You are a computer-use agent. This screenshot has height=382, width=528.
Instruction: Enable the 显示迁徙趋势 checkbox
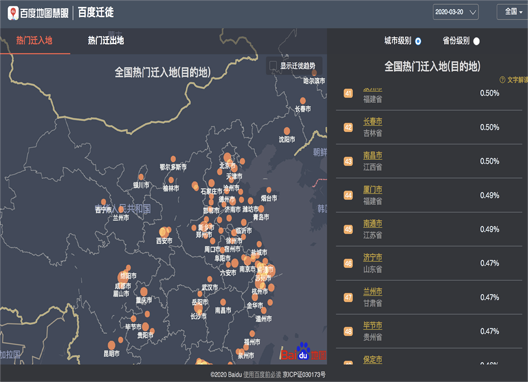click(273, 65)
